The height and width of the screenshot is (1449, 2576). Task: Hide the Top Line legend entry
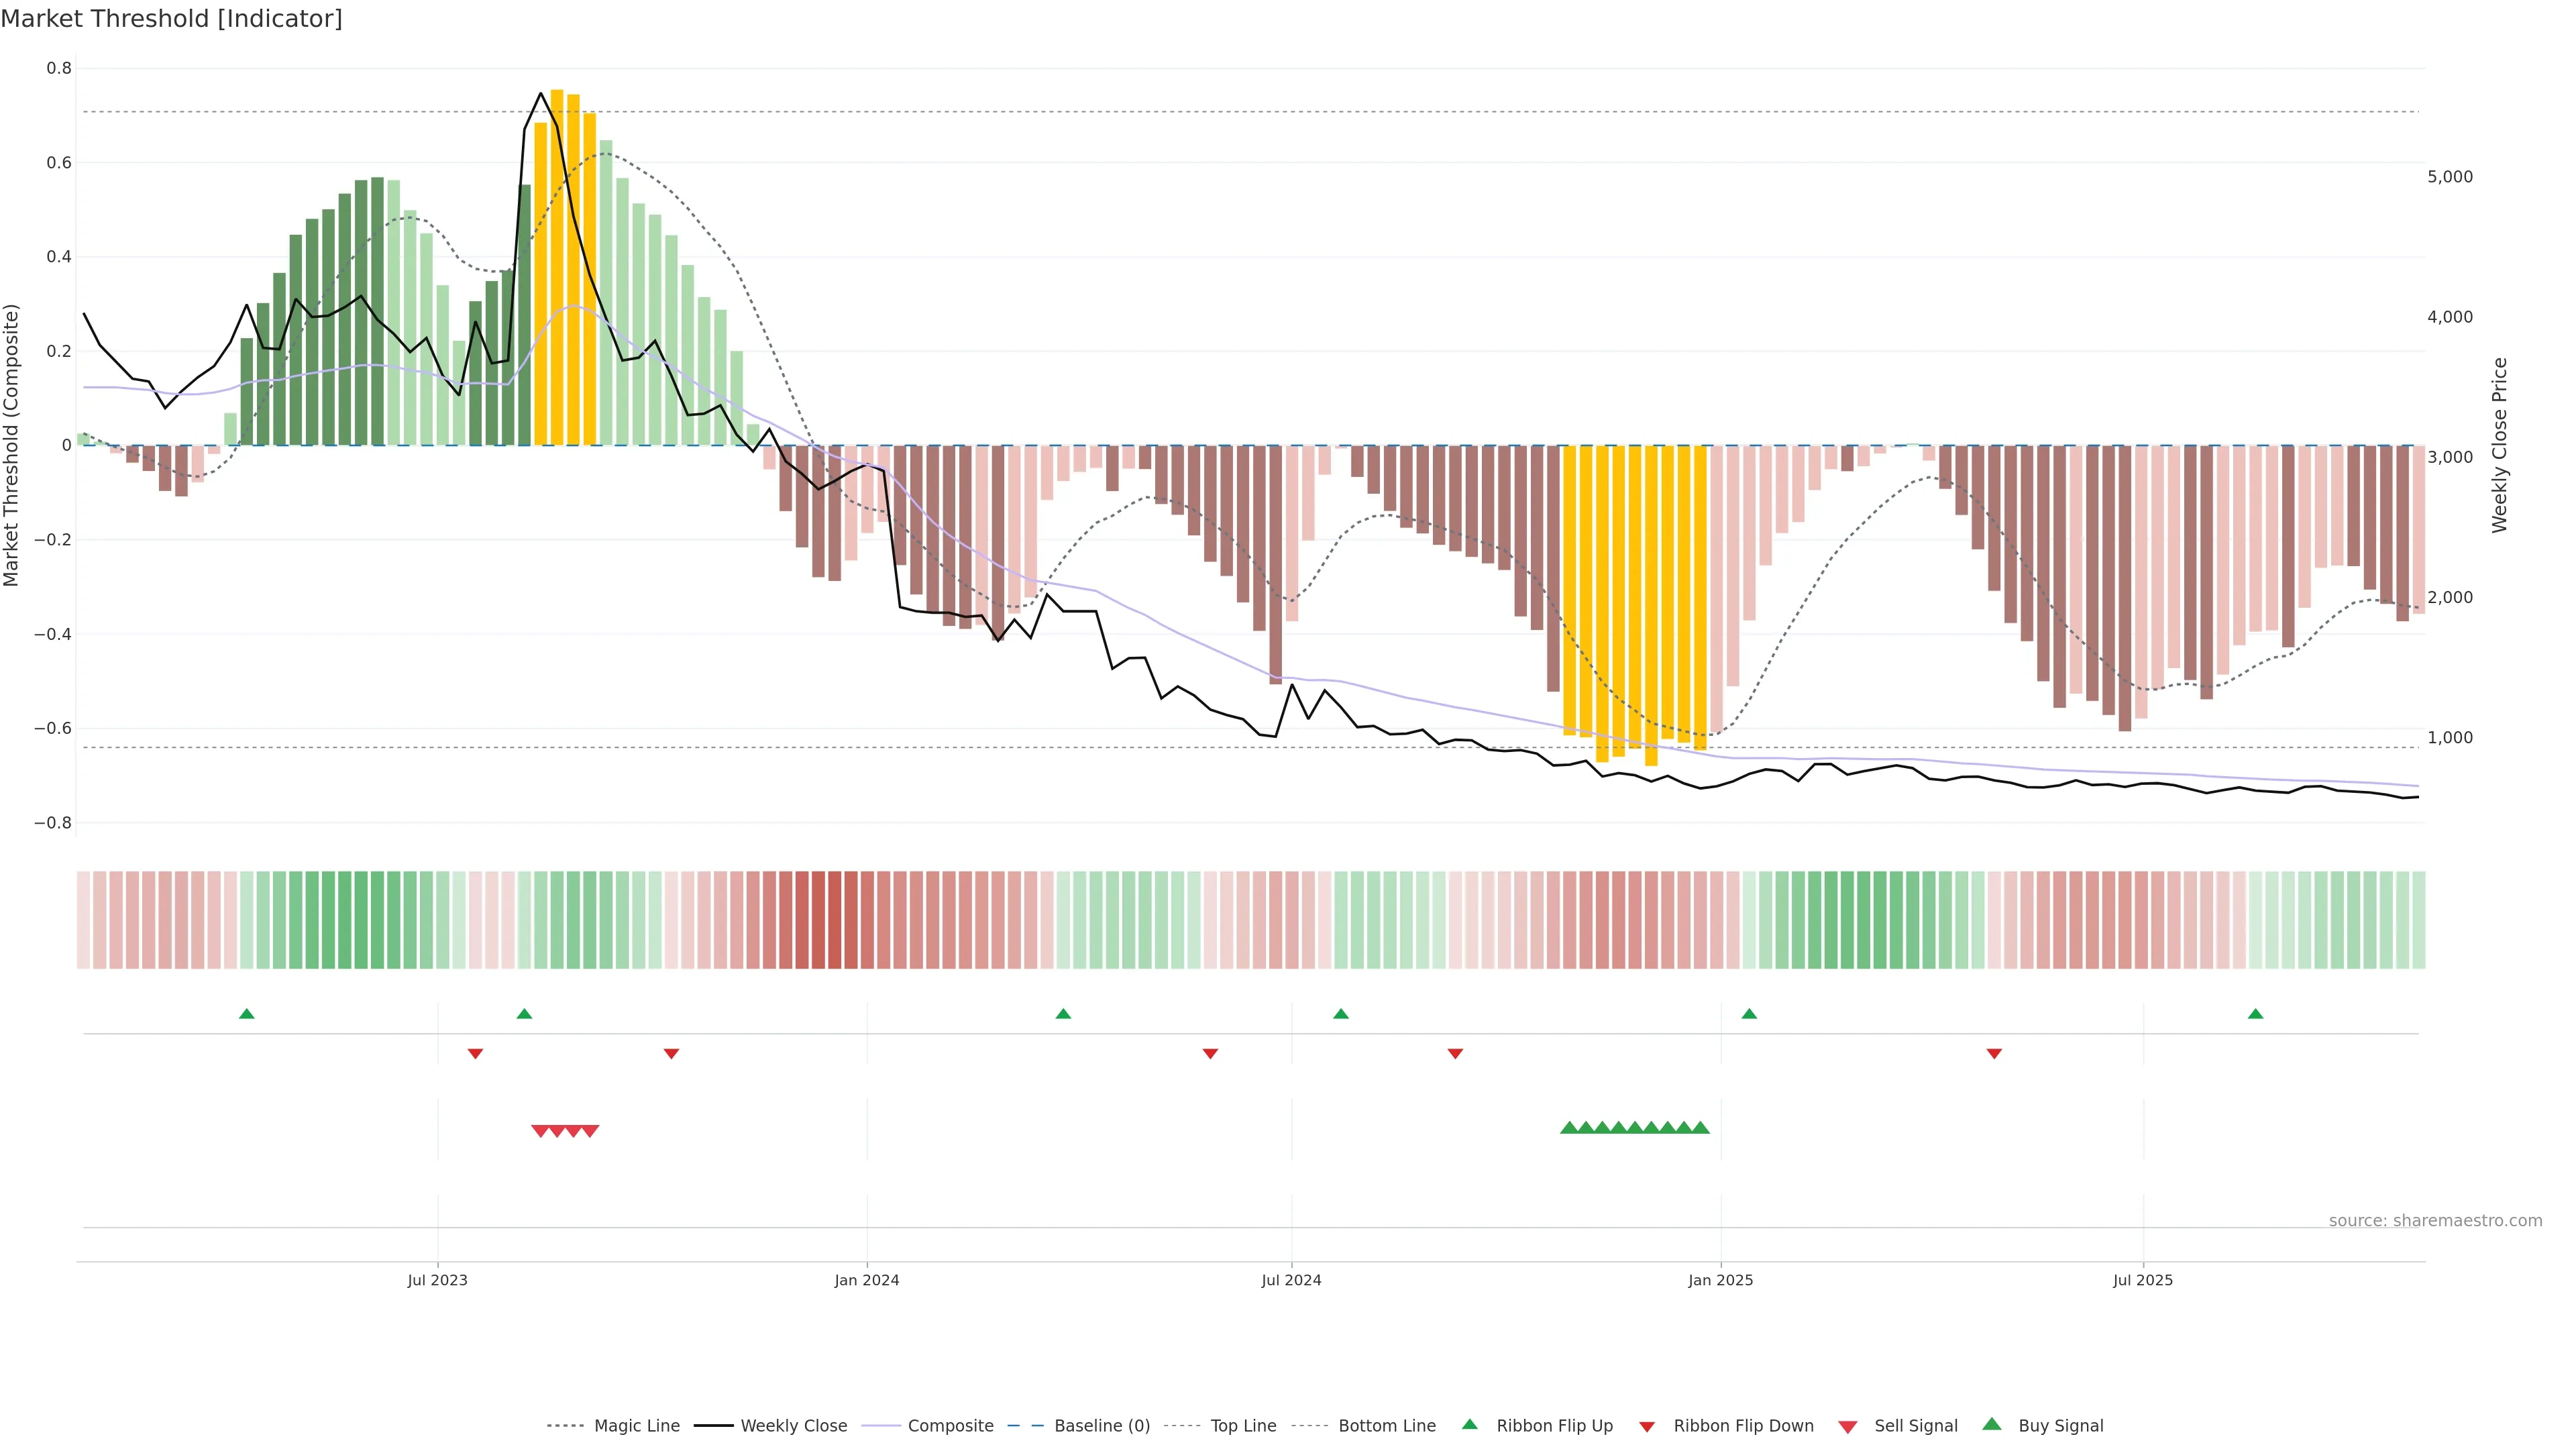(x=1243, y=1426)
